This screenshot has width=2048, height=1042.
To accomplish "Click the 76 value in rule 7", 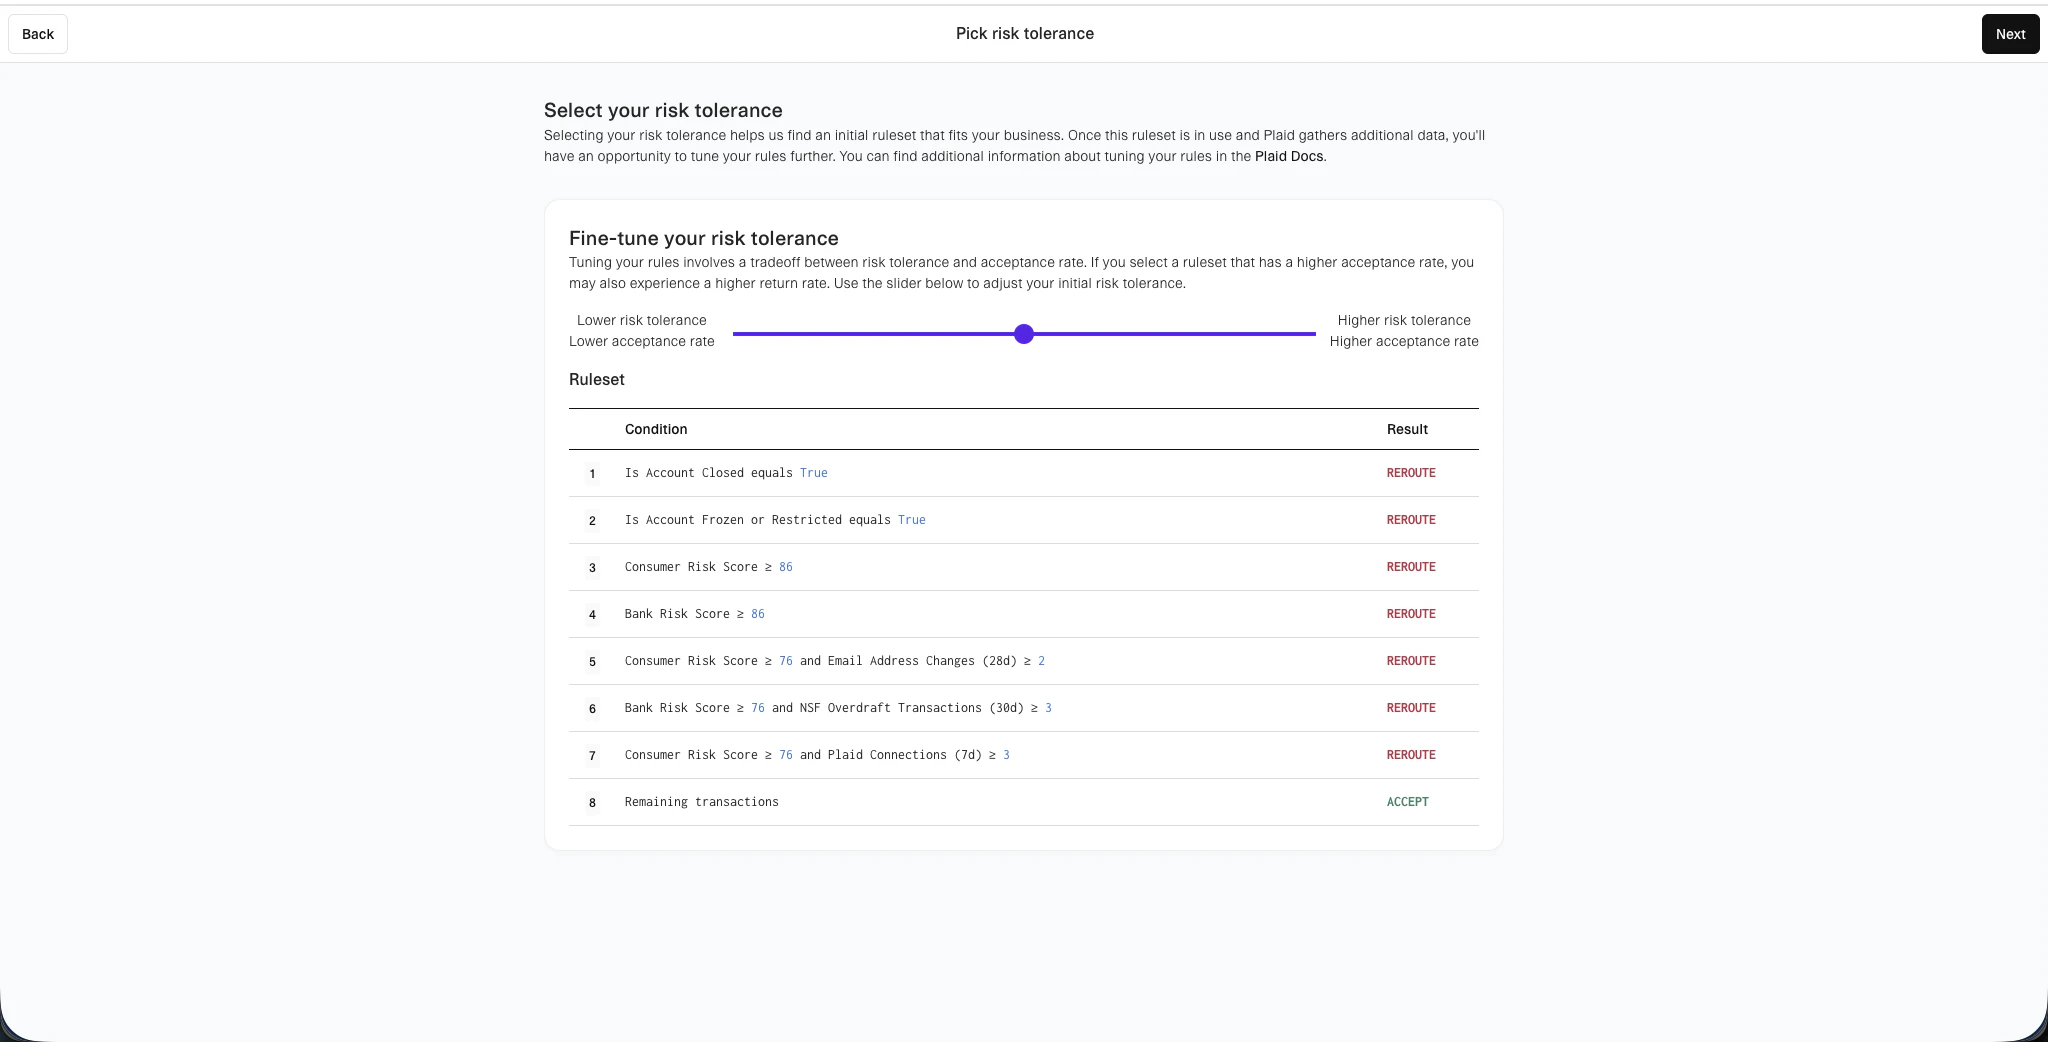I will (x=785, y=755).
